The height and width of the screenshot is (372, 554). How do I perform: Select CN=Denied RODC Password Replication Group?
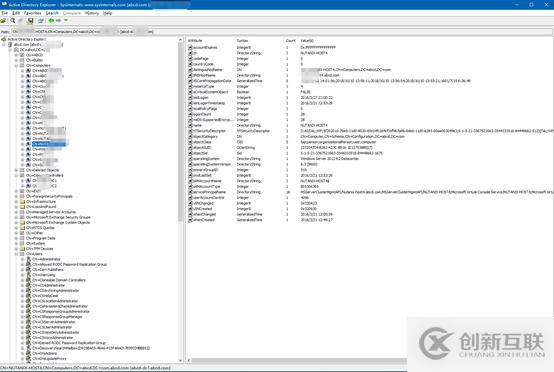(x=69, y=343)
